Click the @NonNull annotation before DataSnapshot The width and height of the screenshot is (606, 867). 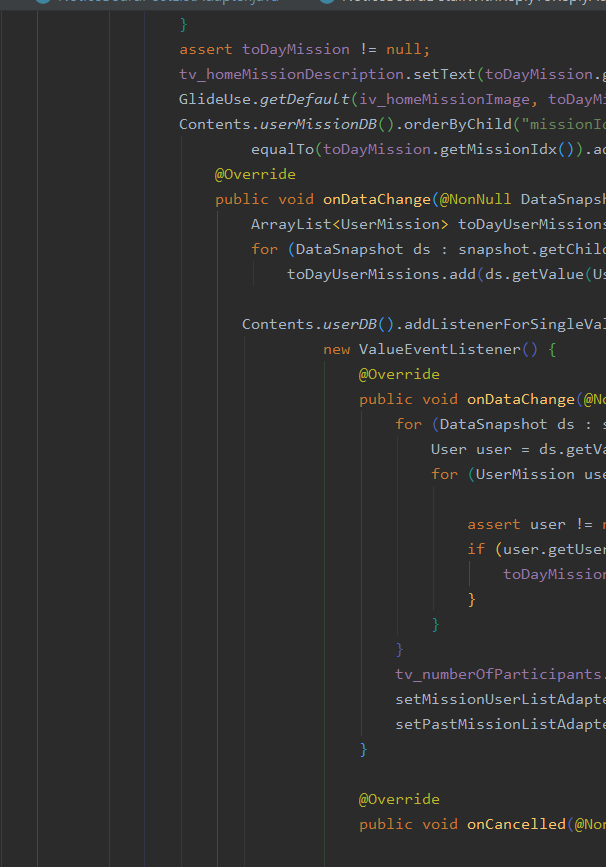(475, 199)
